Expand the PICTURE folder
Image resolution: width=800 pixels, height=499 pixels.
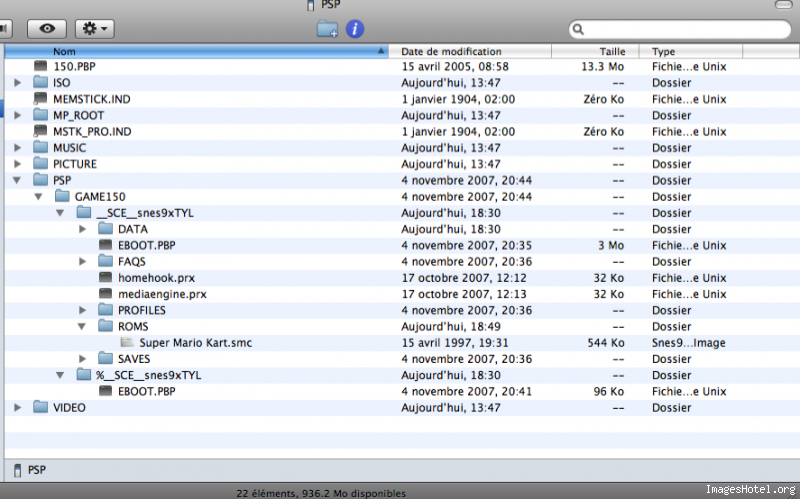[x=17, y=164]
